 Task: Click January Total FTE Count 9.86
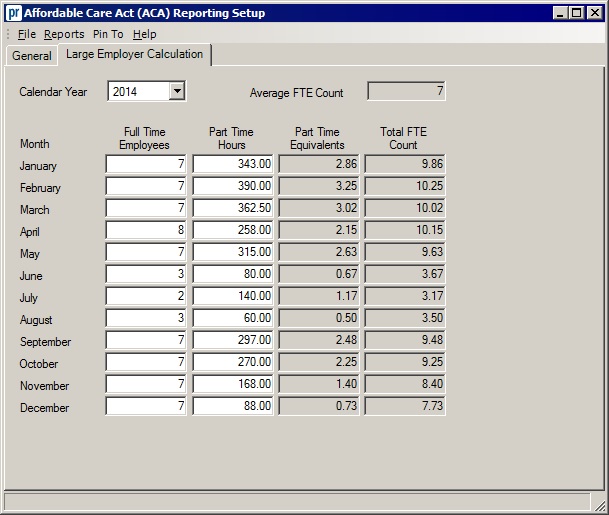pos(405,164)
